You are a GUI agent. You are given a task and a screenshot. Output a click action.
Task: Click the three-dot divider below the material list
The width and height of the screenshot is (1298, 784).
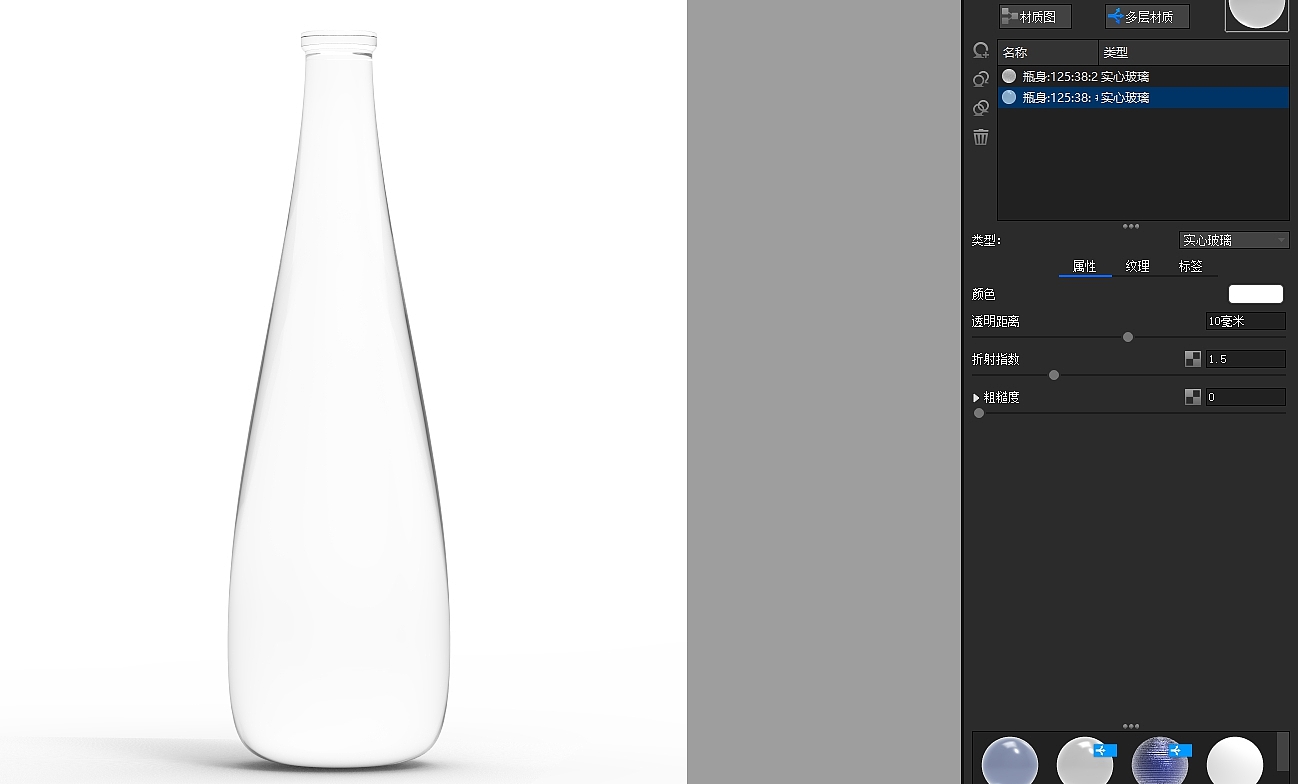(x=1131, y=226)
